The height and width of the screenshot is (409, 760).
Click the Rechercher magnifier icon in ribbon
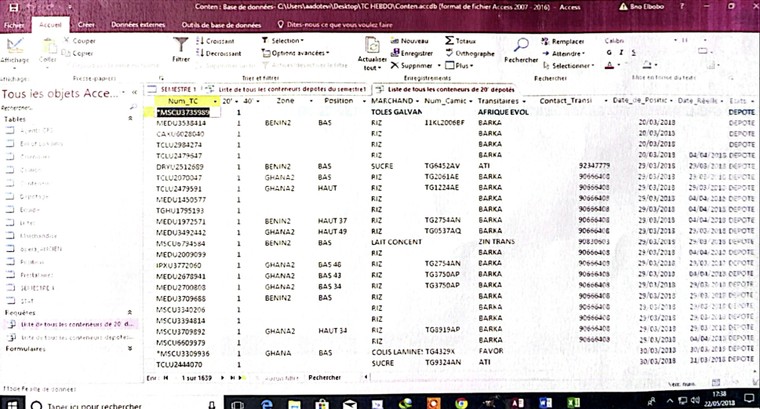pos(521,45)
